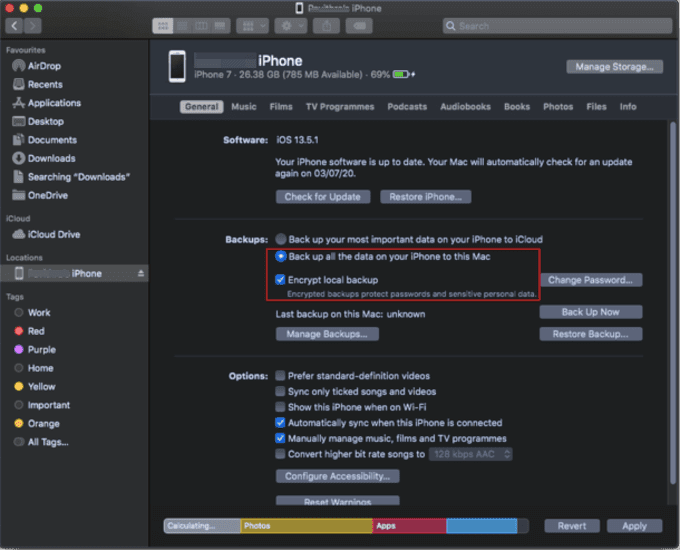Screen dimensions: 680x550
Task: Click Restore Backup button
Action: pos(591,334)
